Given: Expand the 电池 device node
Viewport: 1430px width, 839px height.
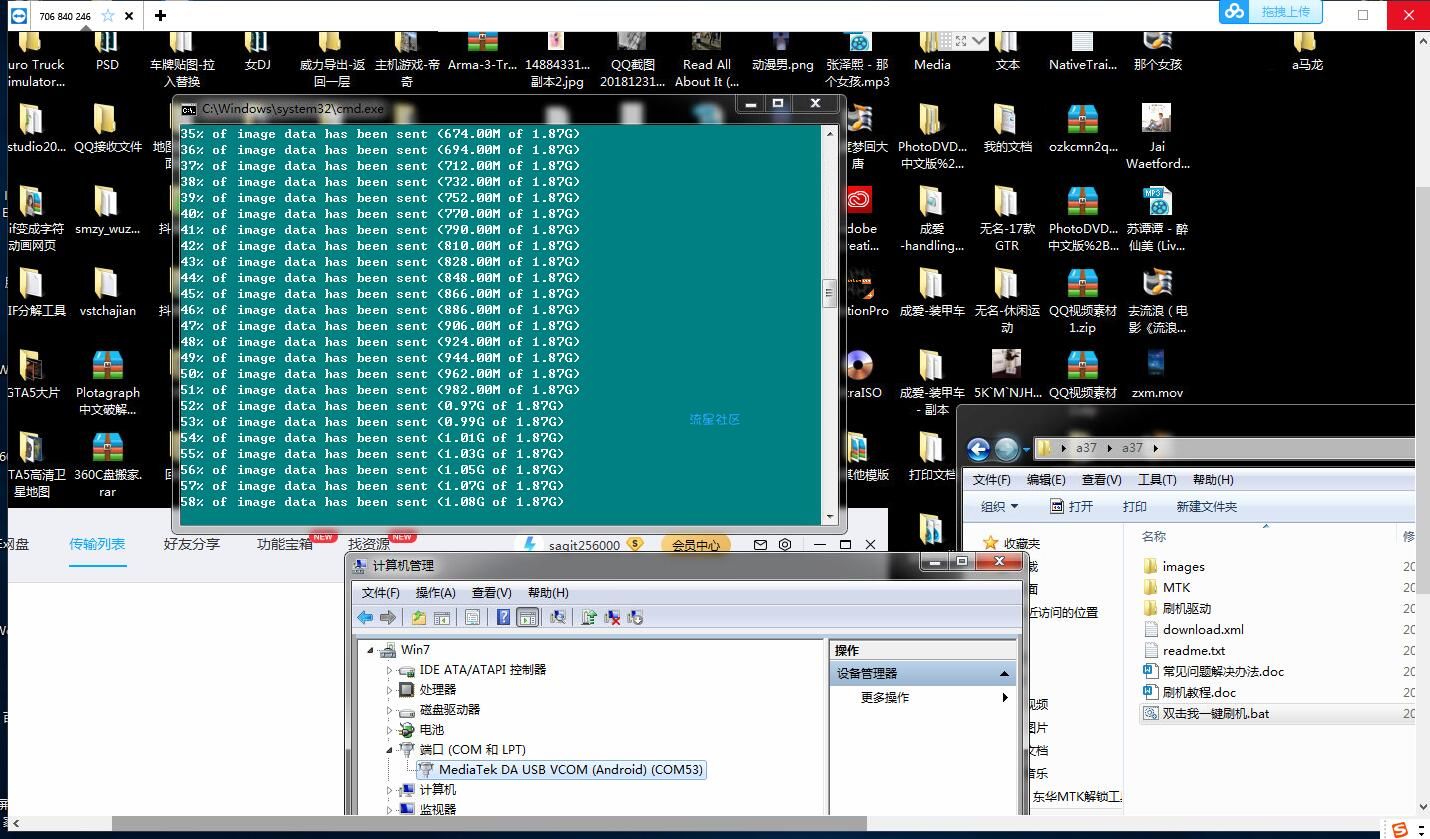Looking at the screenshot, I should (x=390, y=730).
